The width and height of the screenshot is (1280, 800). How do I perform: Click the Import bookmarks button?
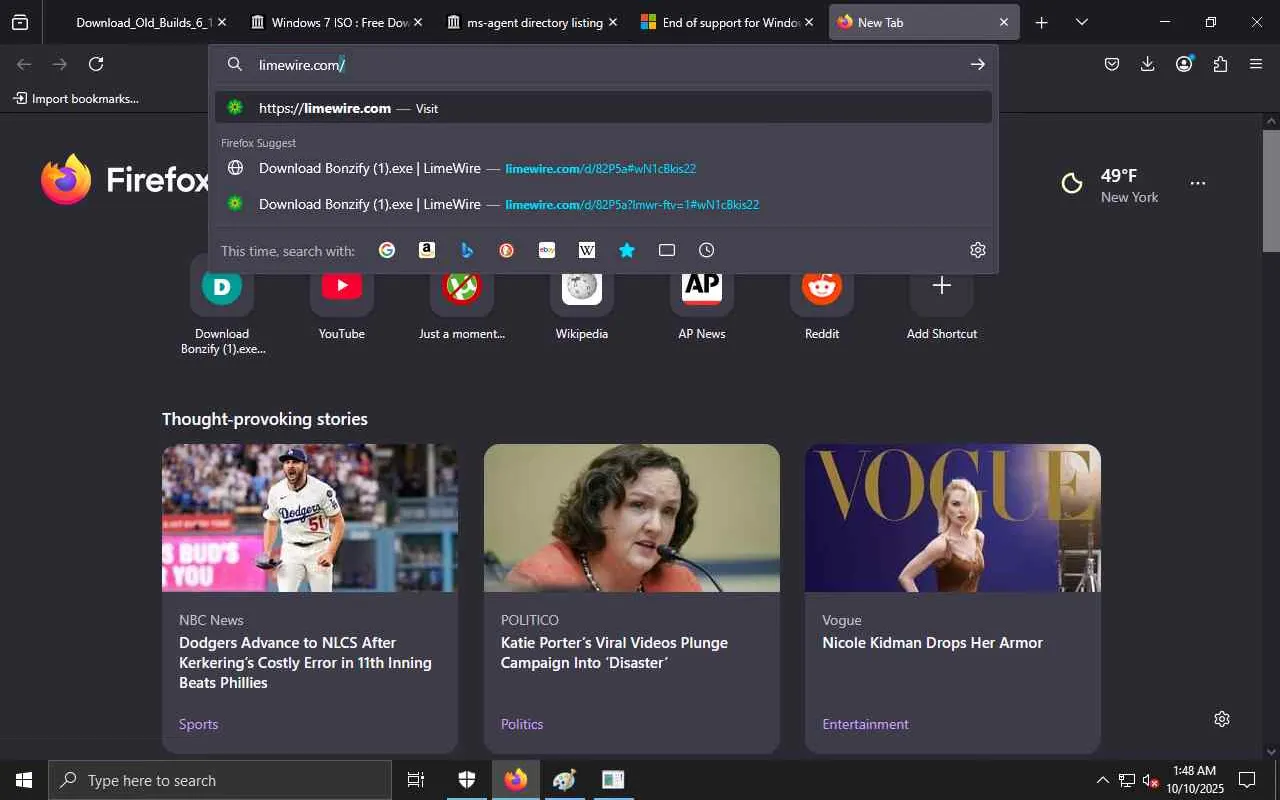(x=76, y=98)
